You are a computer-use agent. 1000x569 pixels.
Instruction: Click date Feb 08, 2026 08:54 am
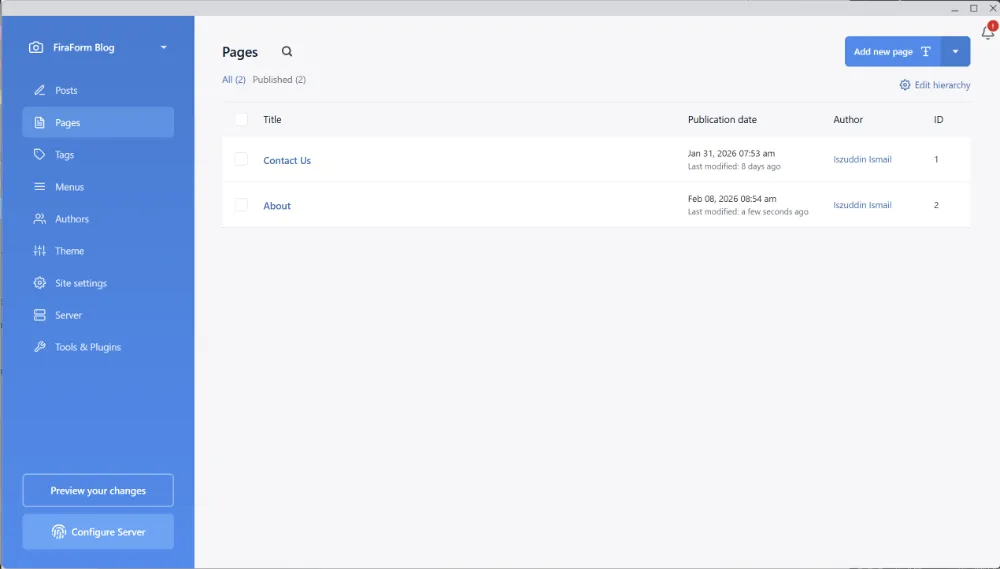732,199
